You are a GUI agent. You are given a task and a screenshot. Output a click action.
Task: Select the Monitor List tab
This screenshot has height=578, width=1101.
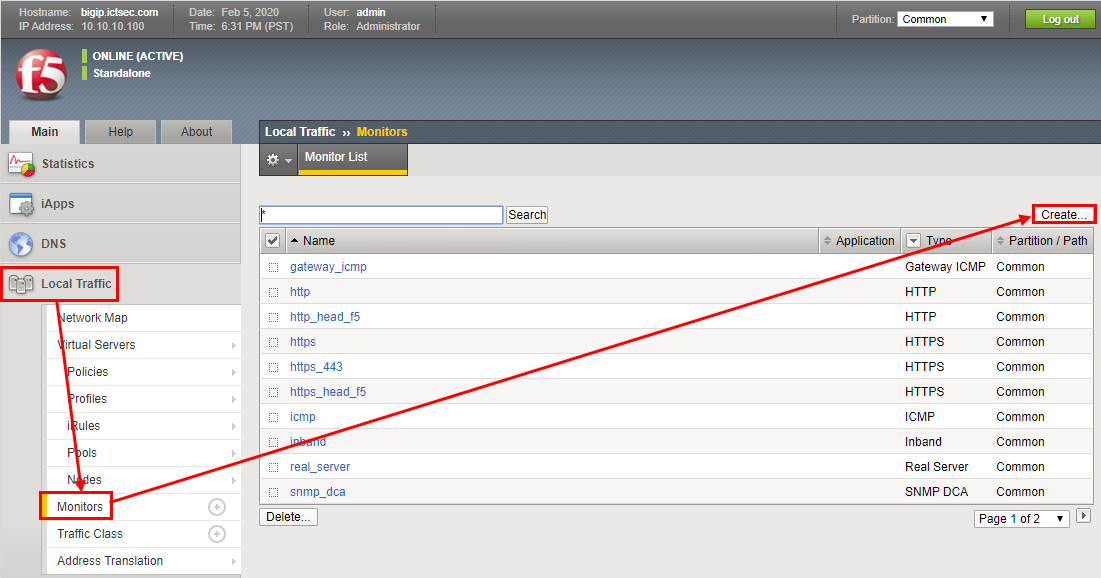352,159
